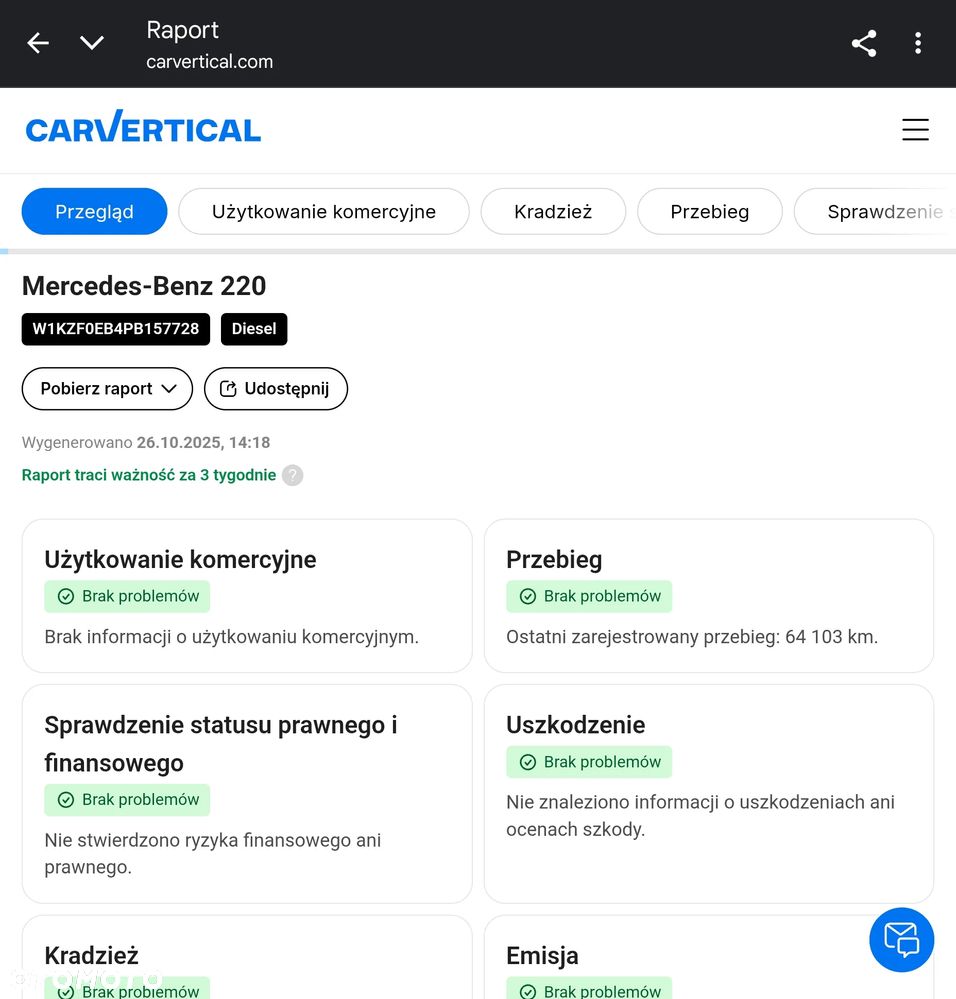
Task: Open the Przebieg summary card
Action: click(x=708, y=596)
